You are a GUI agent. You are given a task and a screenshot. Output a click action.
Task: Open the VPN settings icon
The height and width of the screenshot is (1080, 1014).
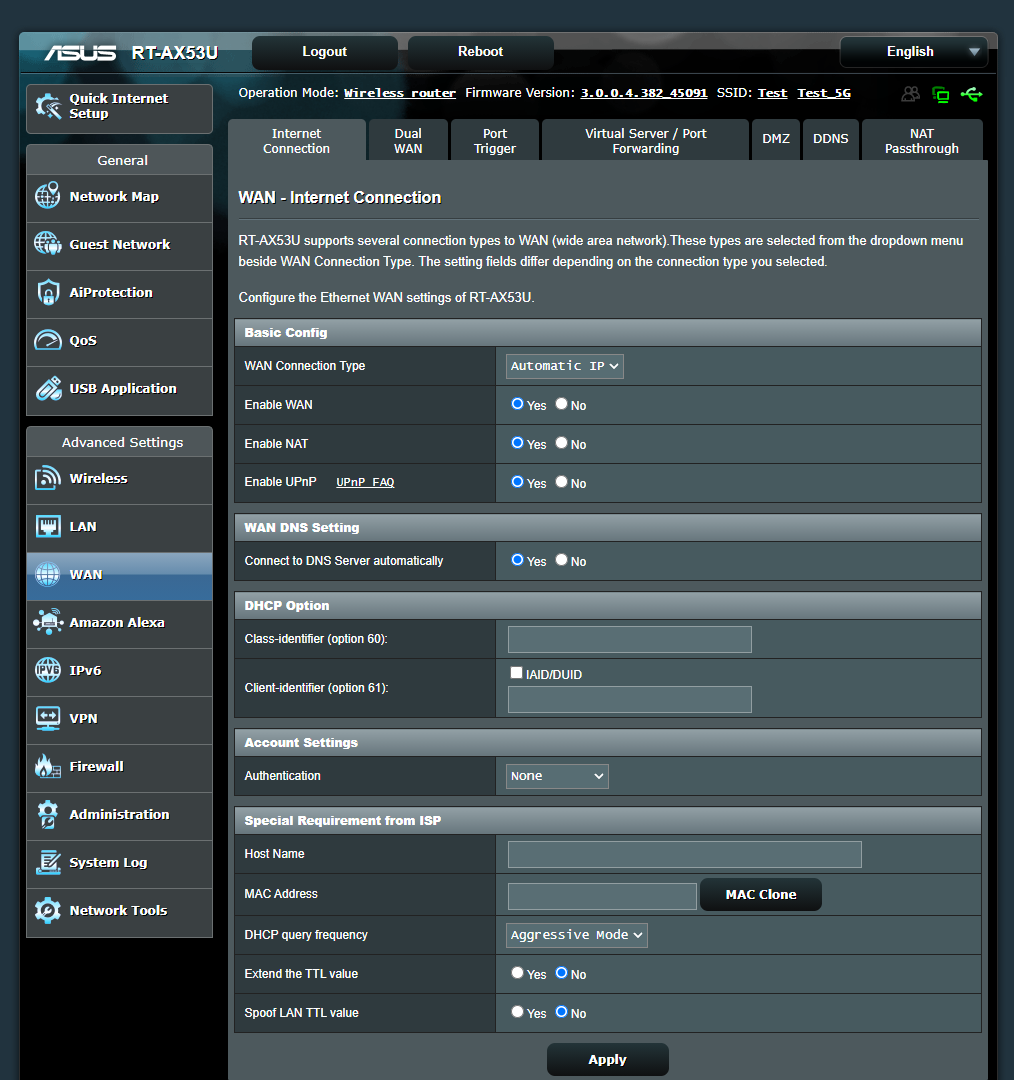coord(48,718)
